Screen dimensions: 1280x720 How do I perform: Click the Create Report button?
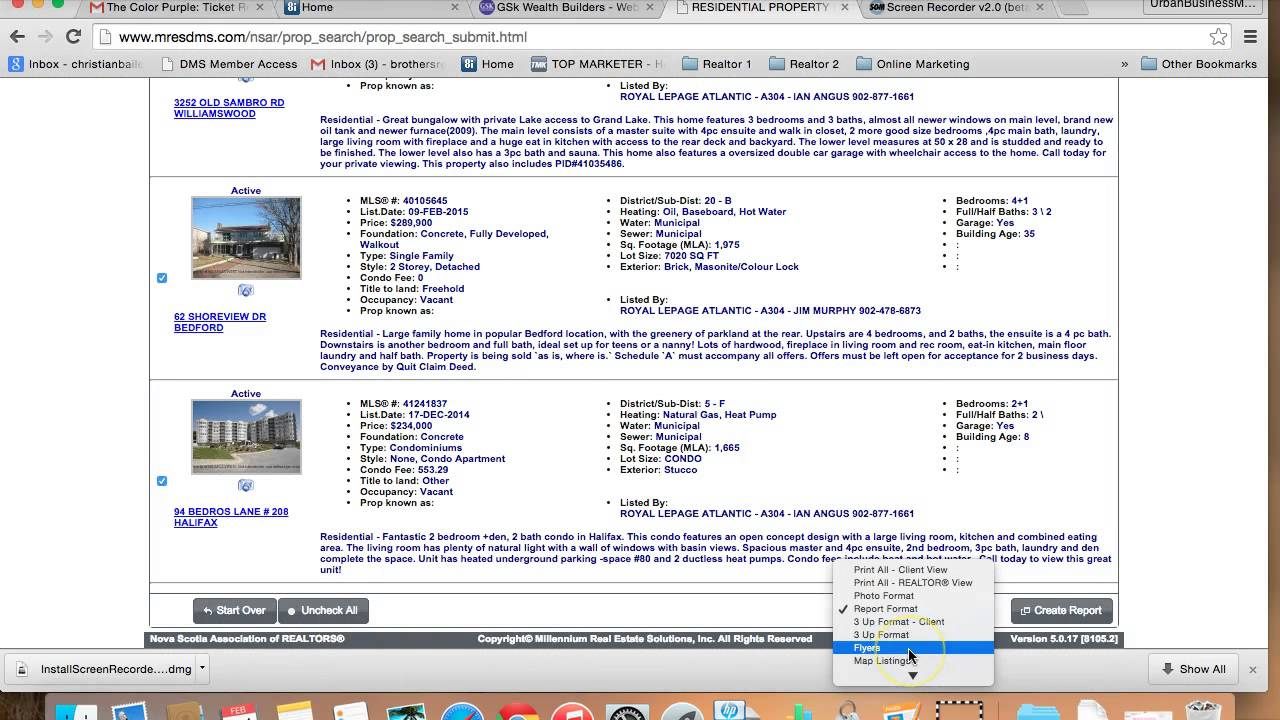pyautogui.click(x=1061, y=610)
